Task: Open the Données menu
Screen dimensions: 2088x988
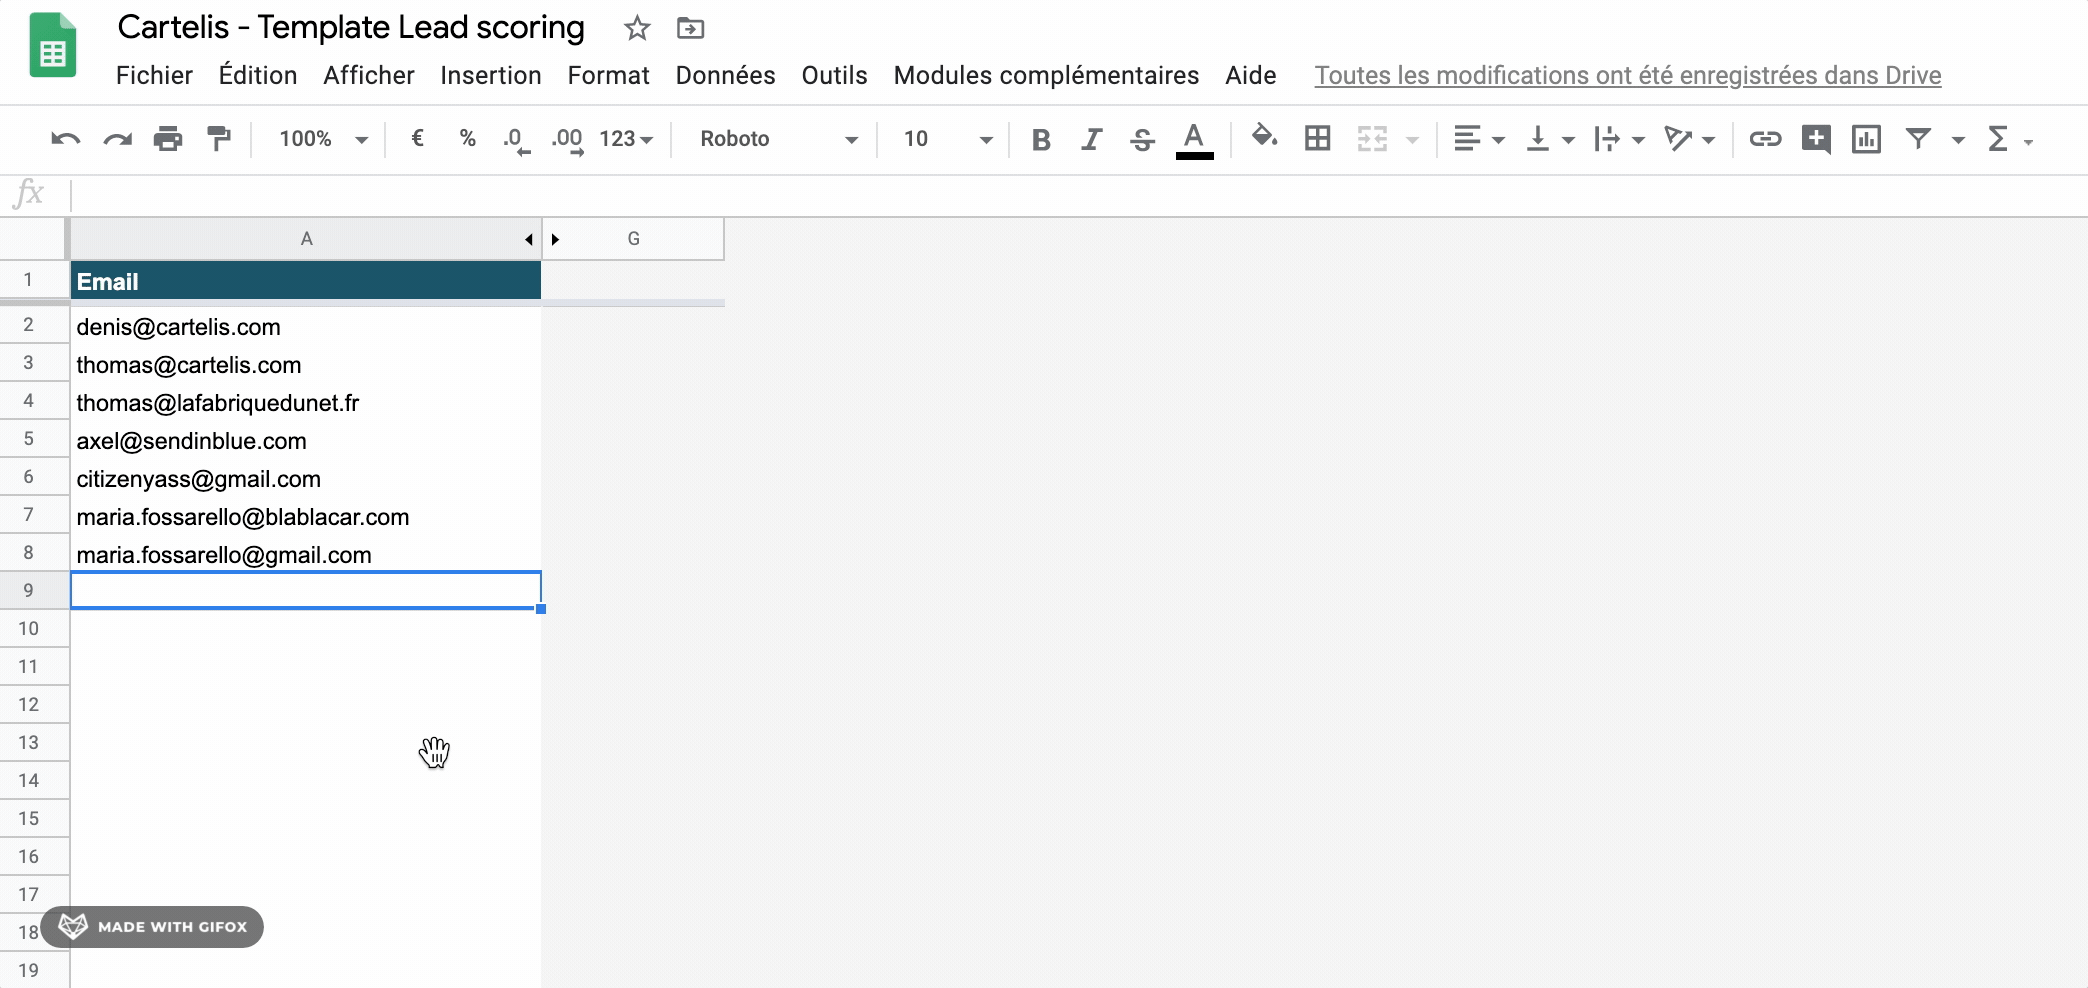Action: [725, 75]
